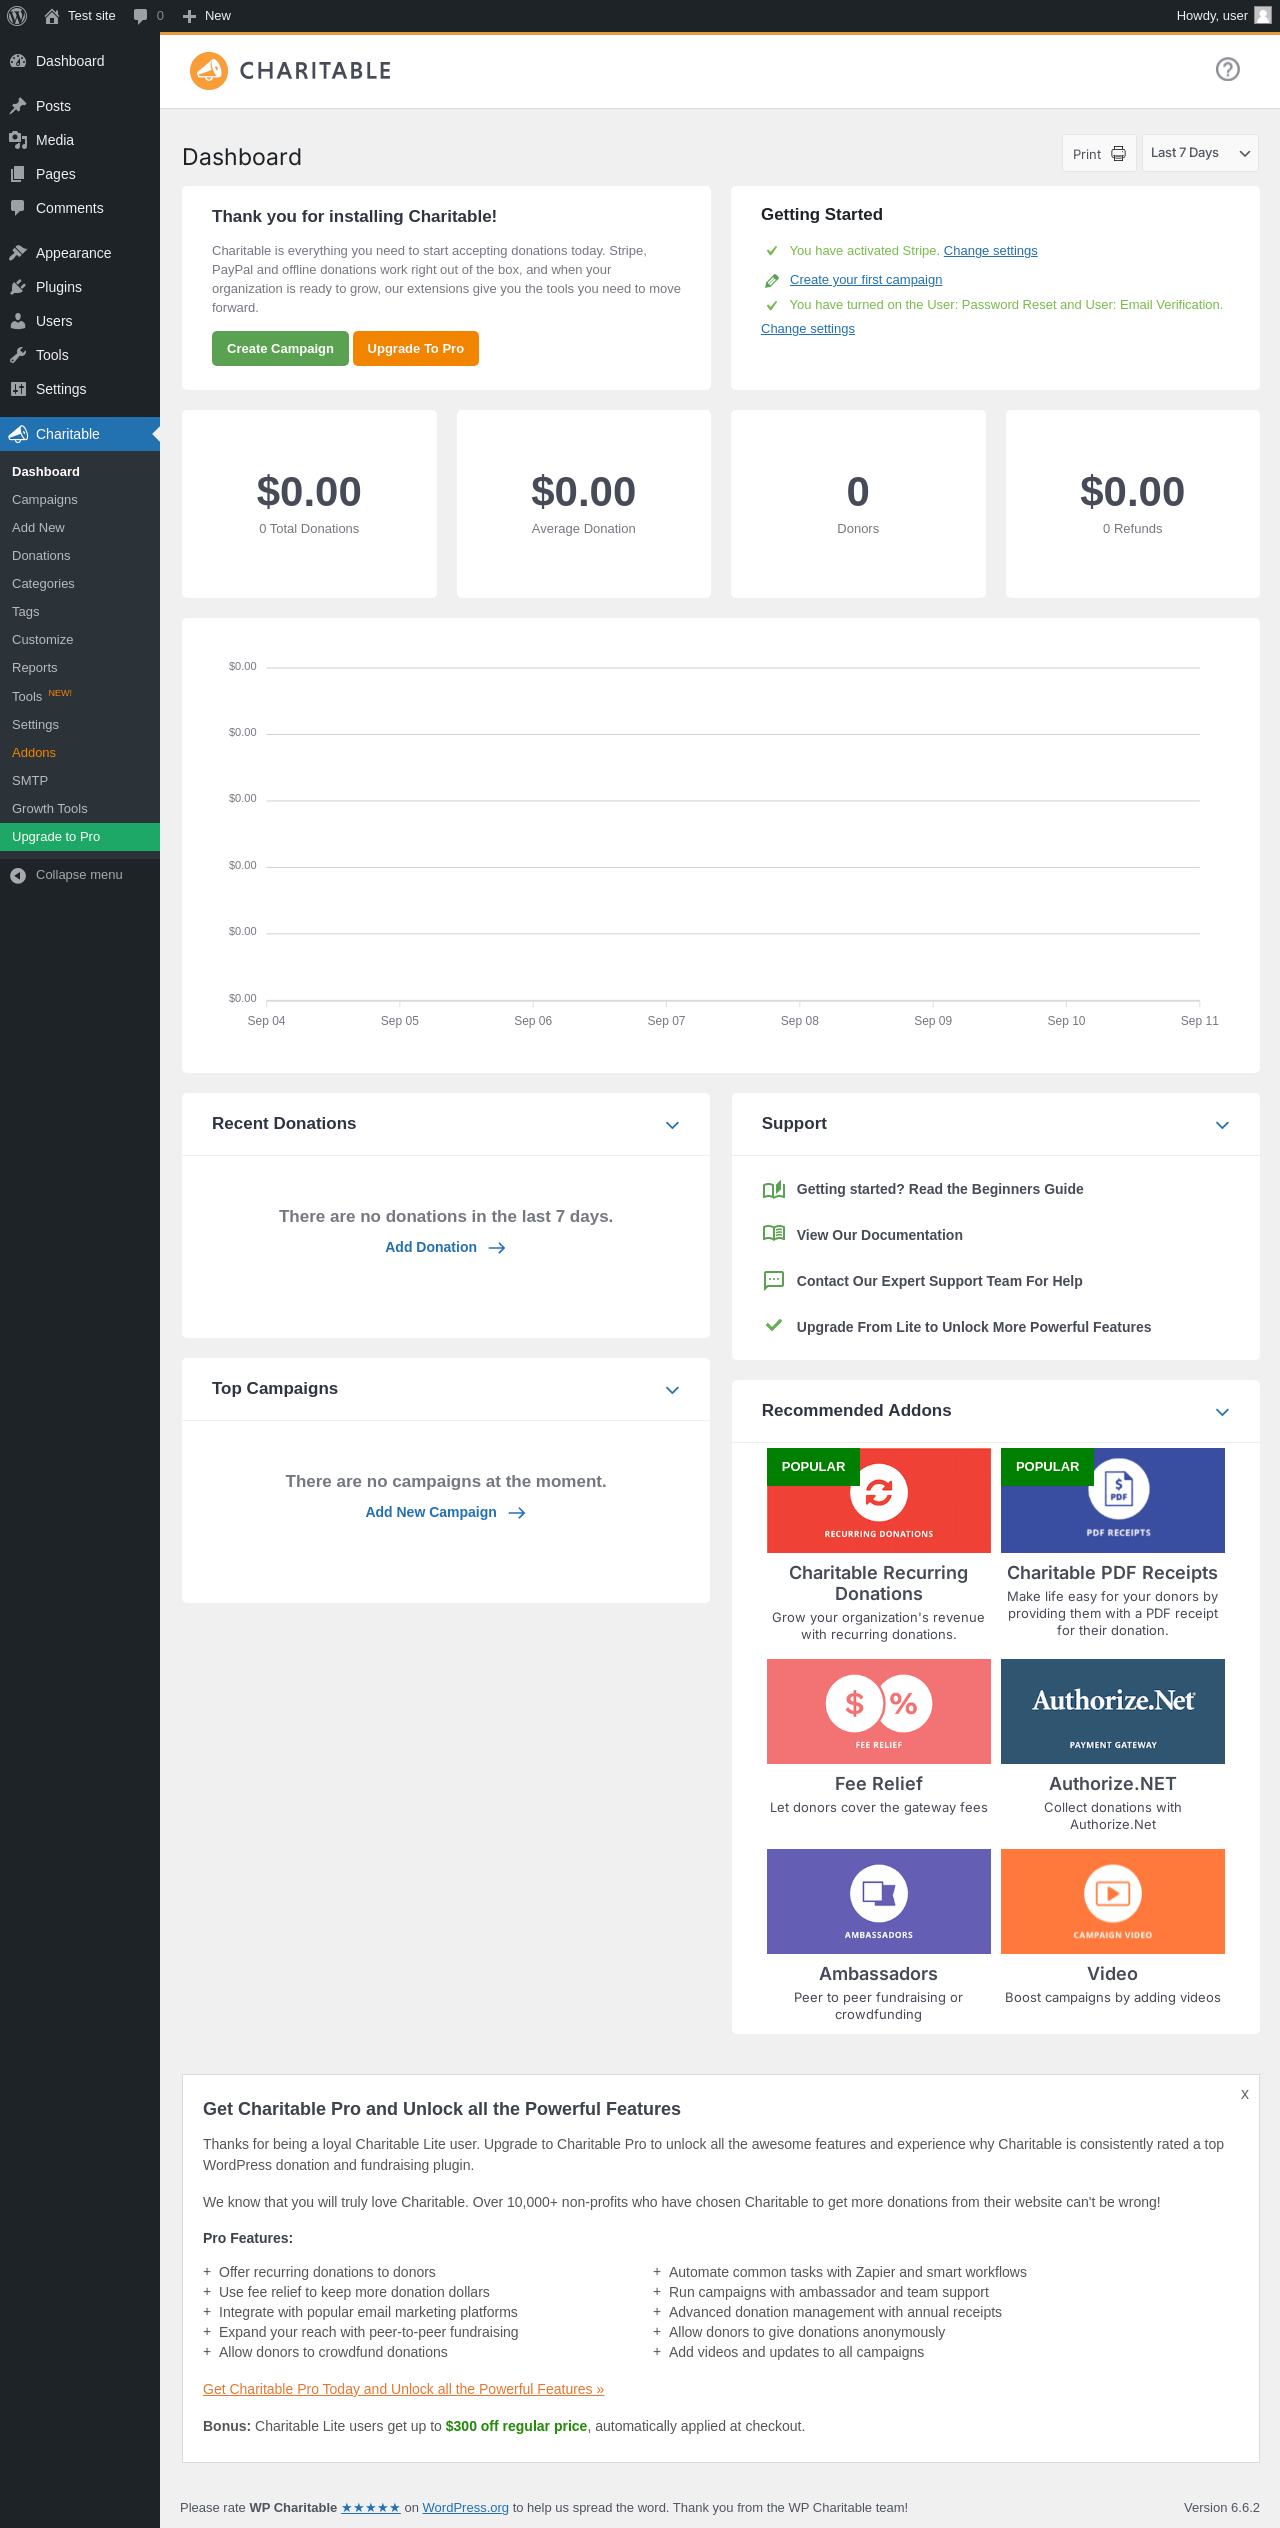
Task: Click the Comments icon in sidebar
Action: tap(18, 208)
